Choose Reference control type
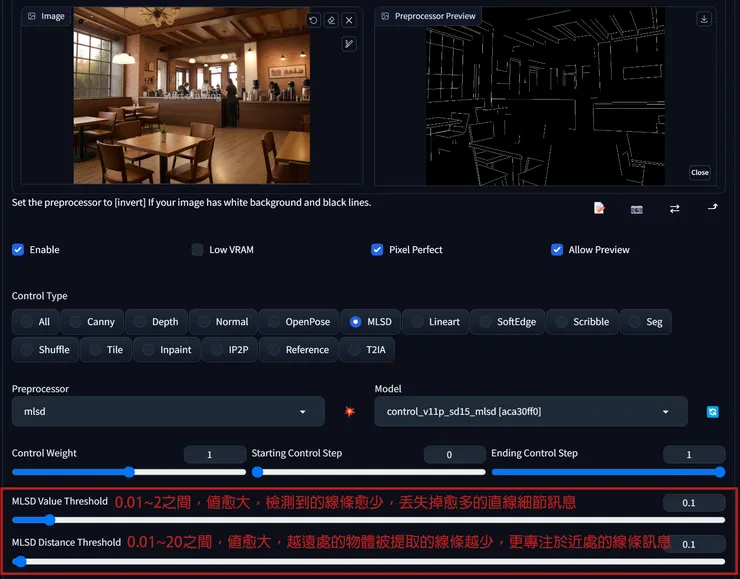 pyautogui.click(x=299, y=350)
